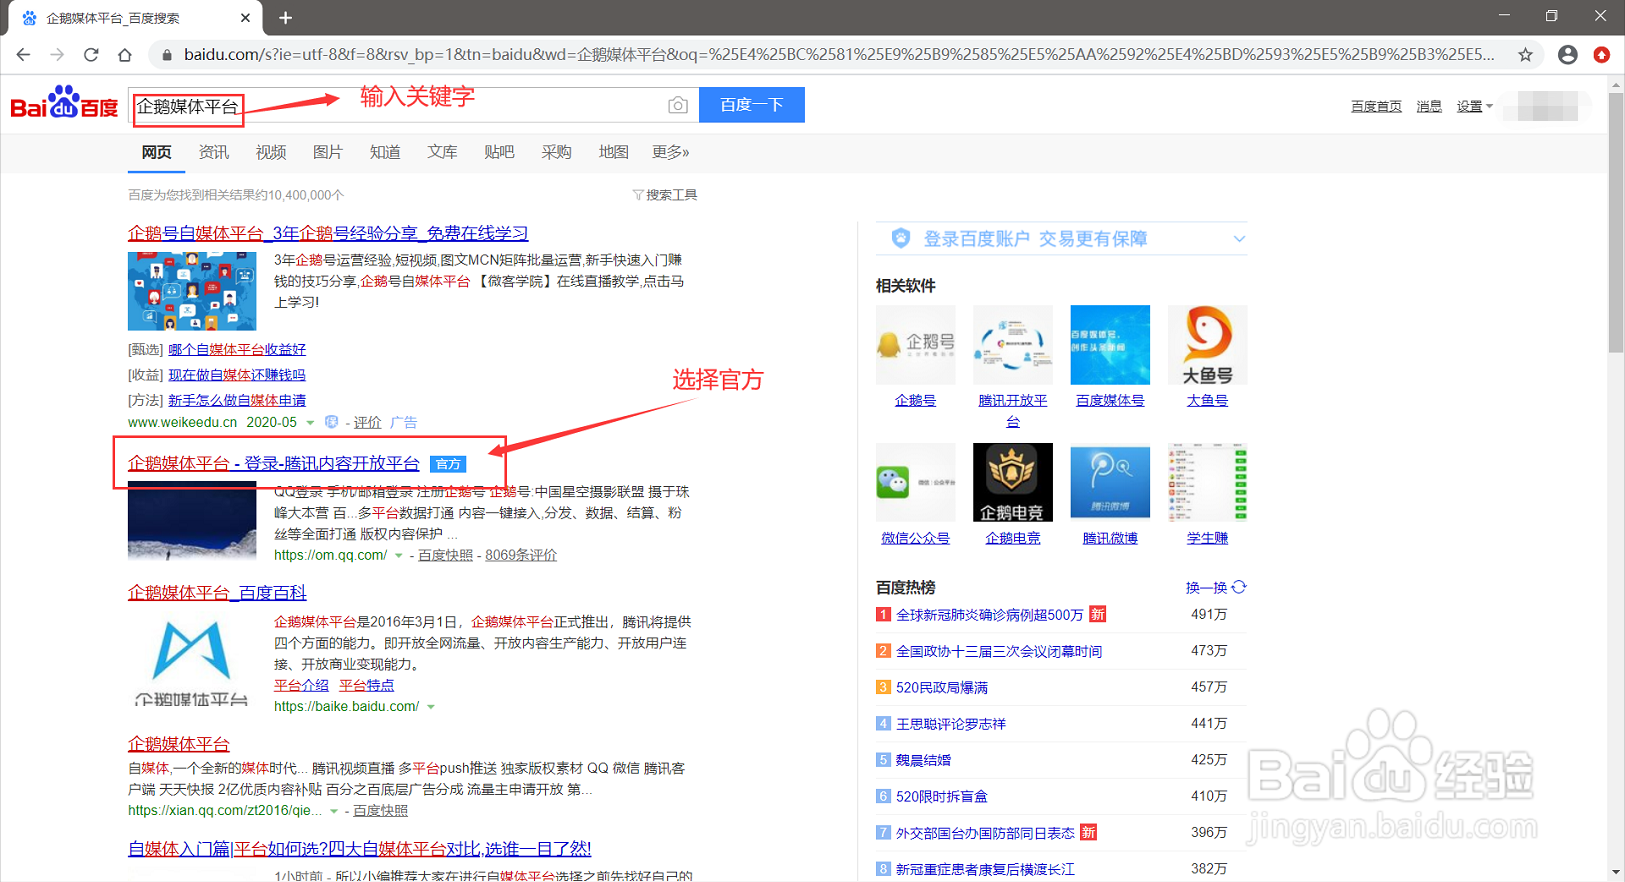The height and width of the screenshot is (882, 1625).
Task: Open the 平台介绍 sub-link
Action: coord(301,685)
